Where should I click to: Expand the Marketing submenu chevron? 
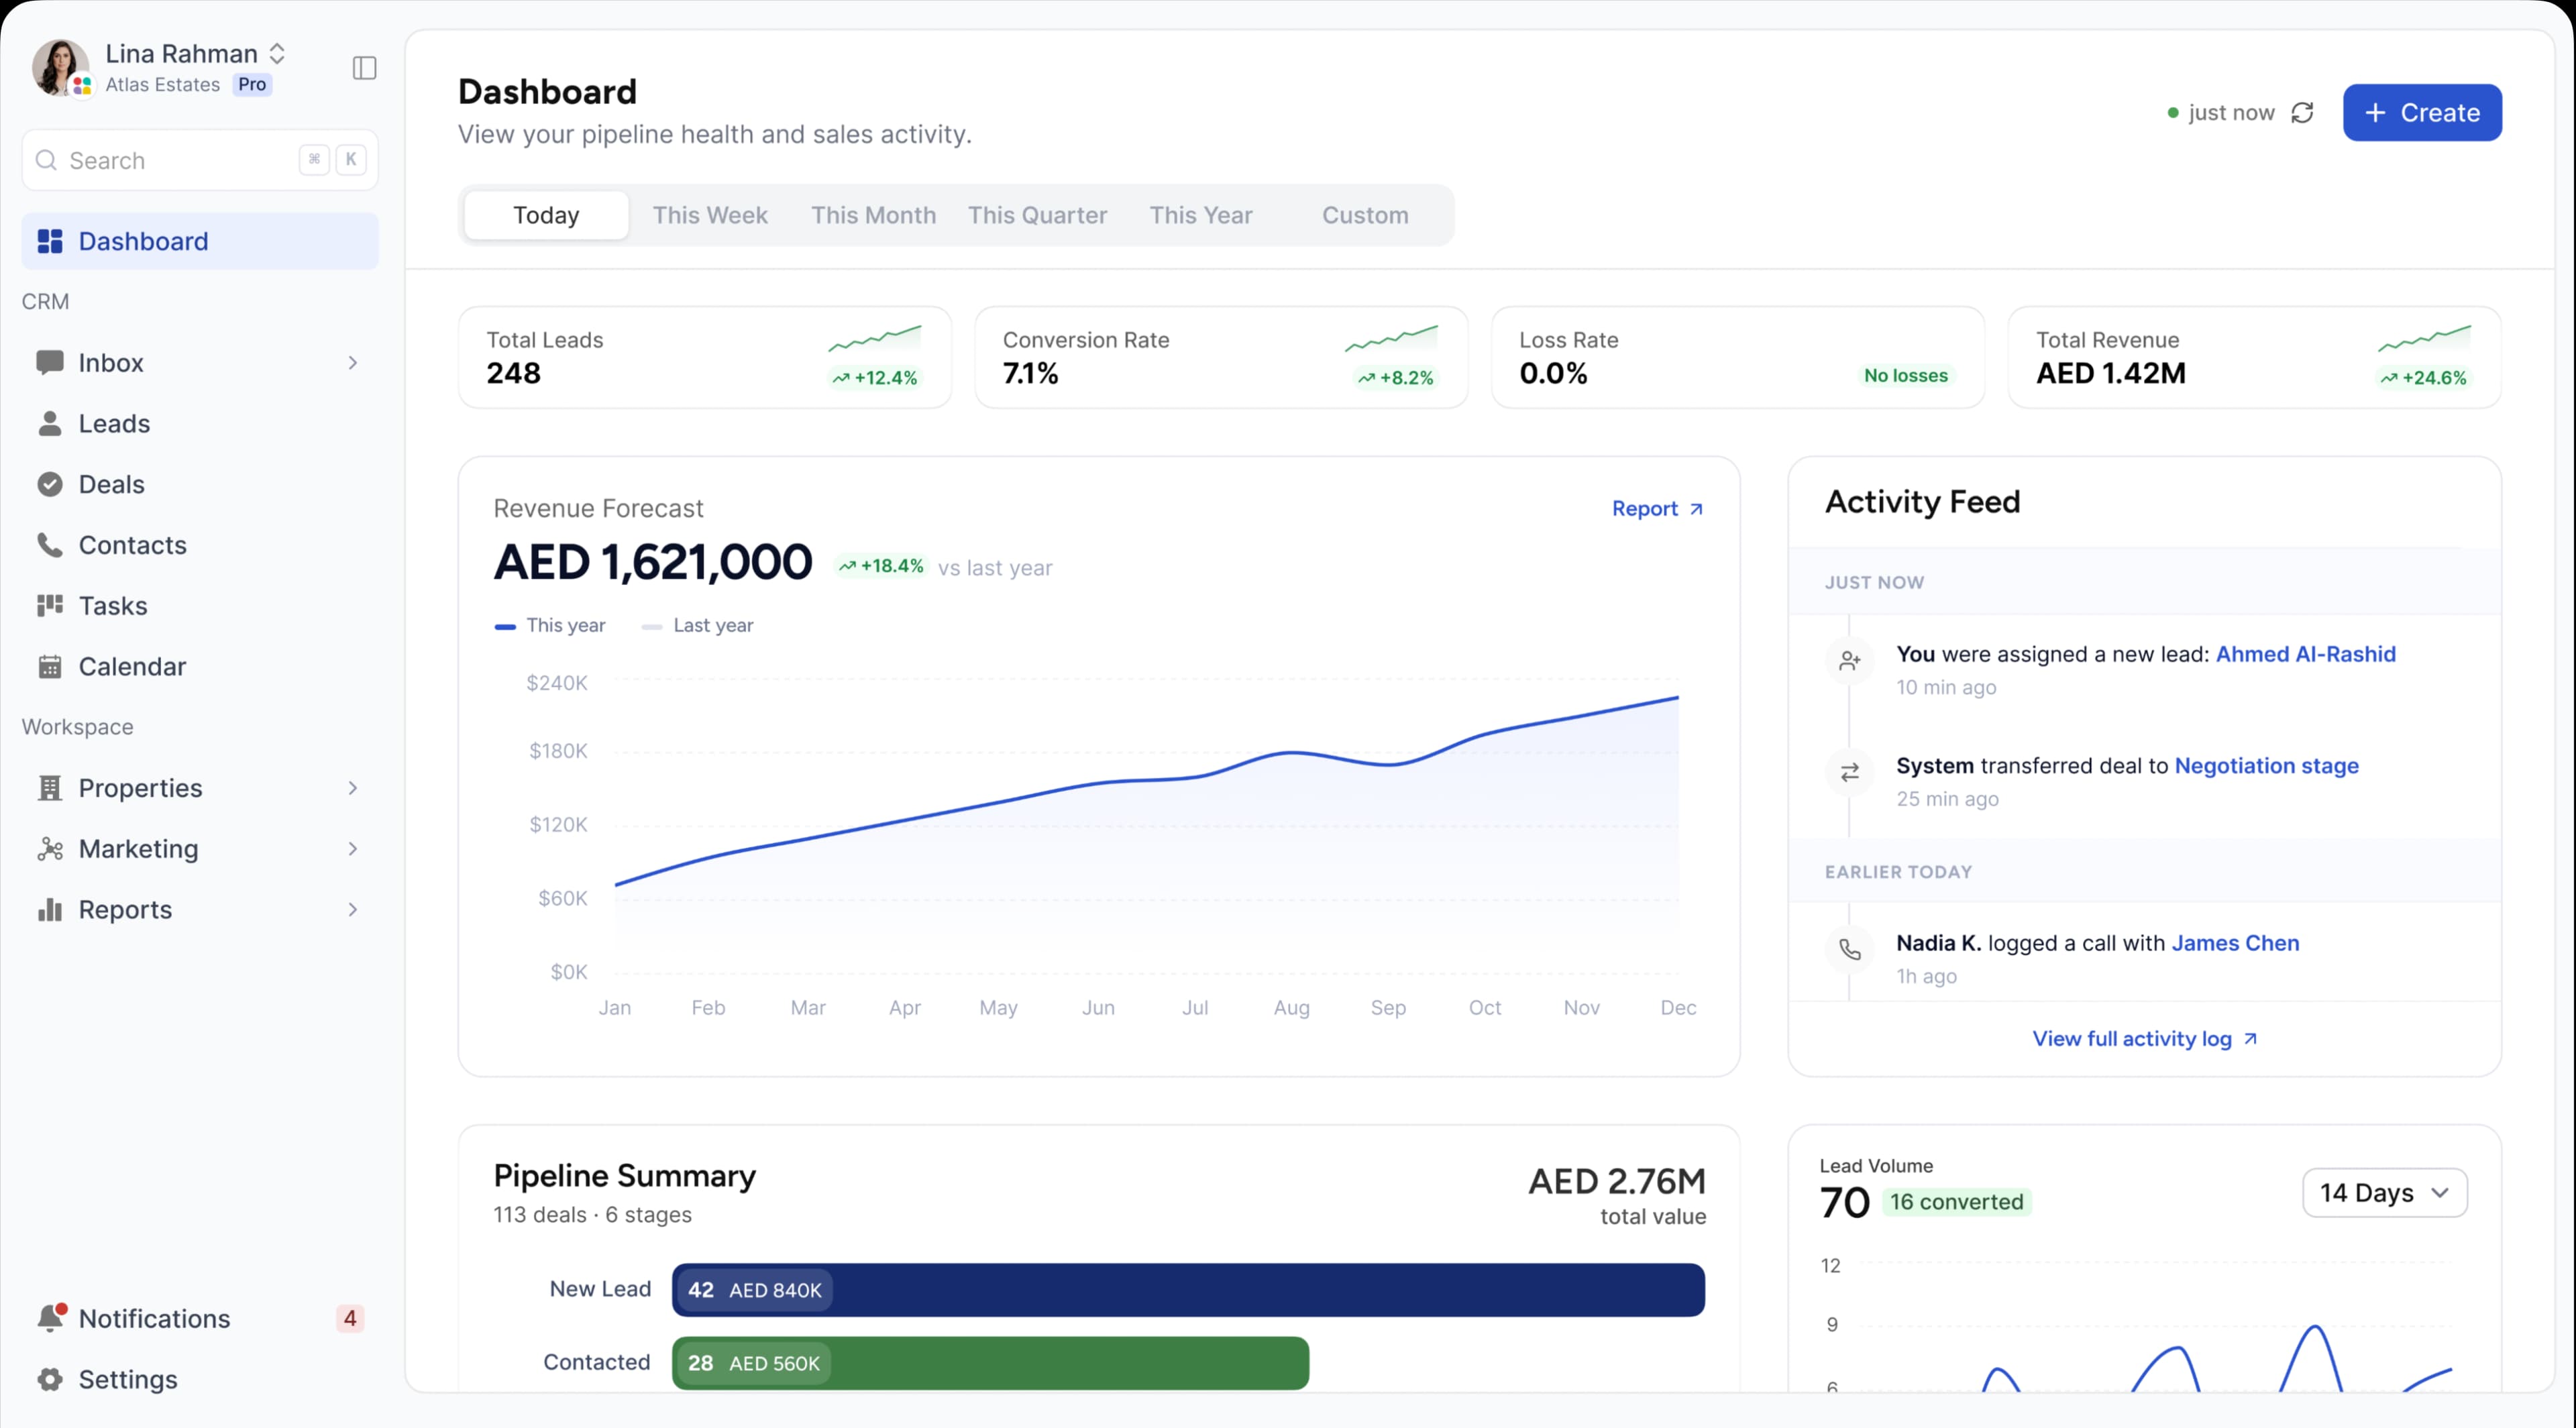pyautogui.click(x=352, y=849)
